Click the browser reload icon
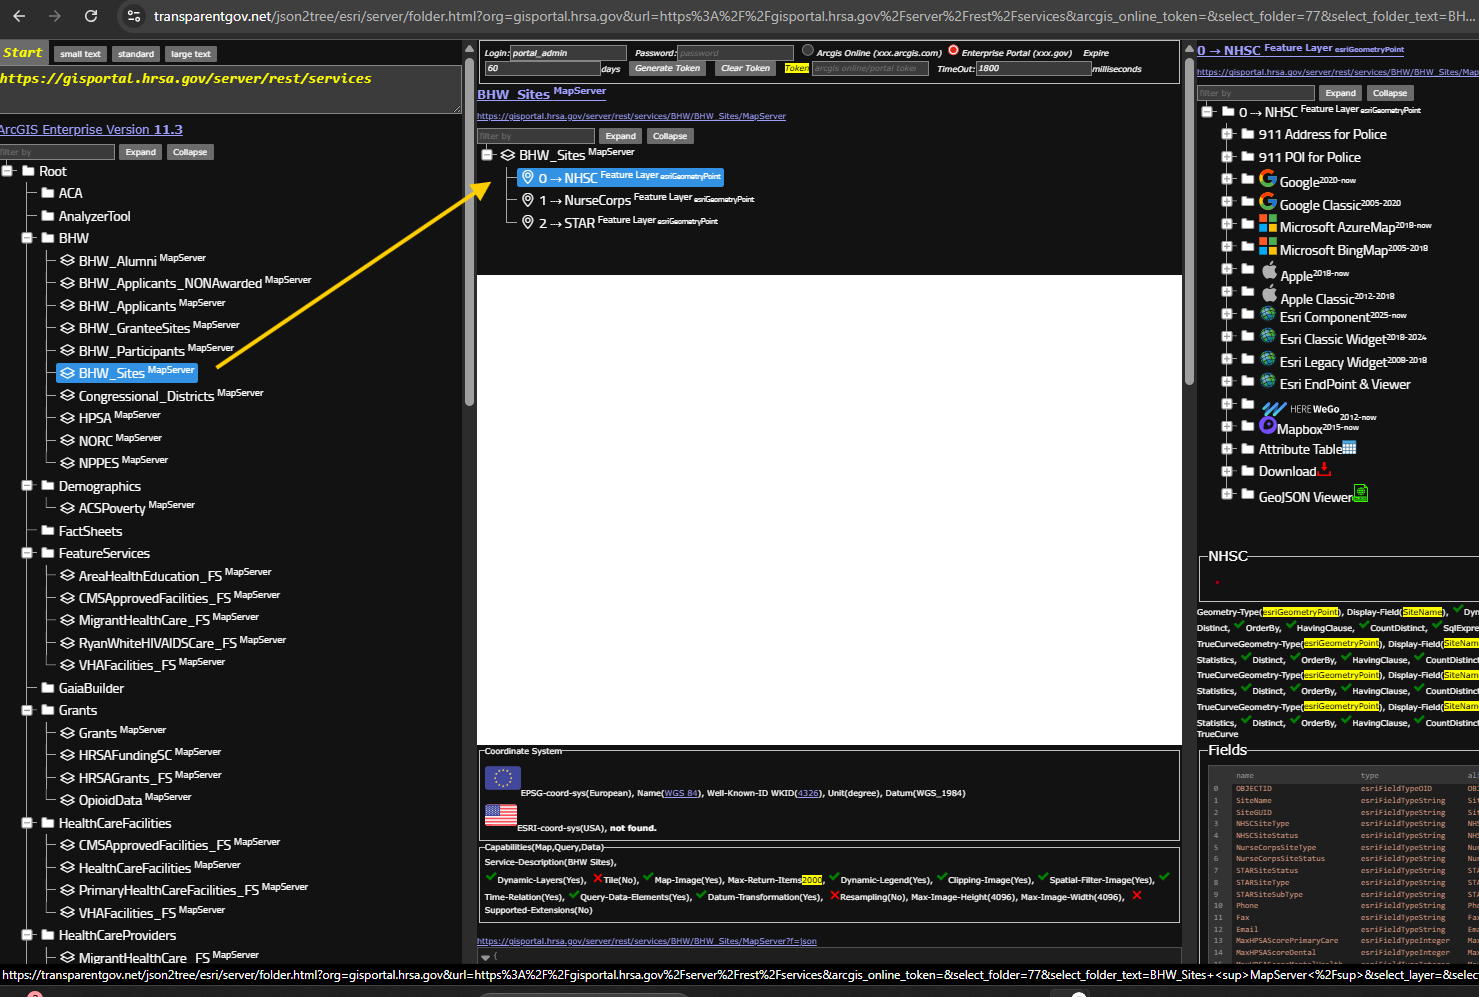The width and height of the screenshot is (1479, 997). (91, 16)
